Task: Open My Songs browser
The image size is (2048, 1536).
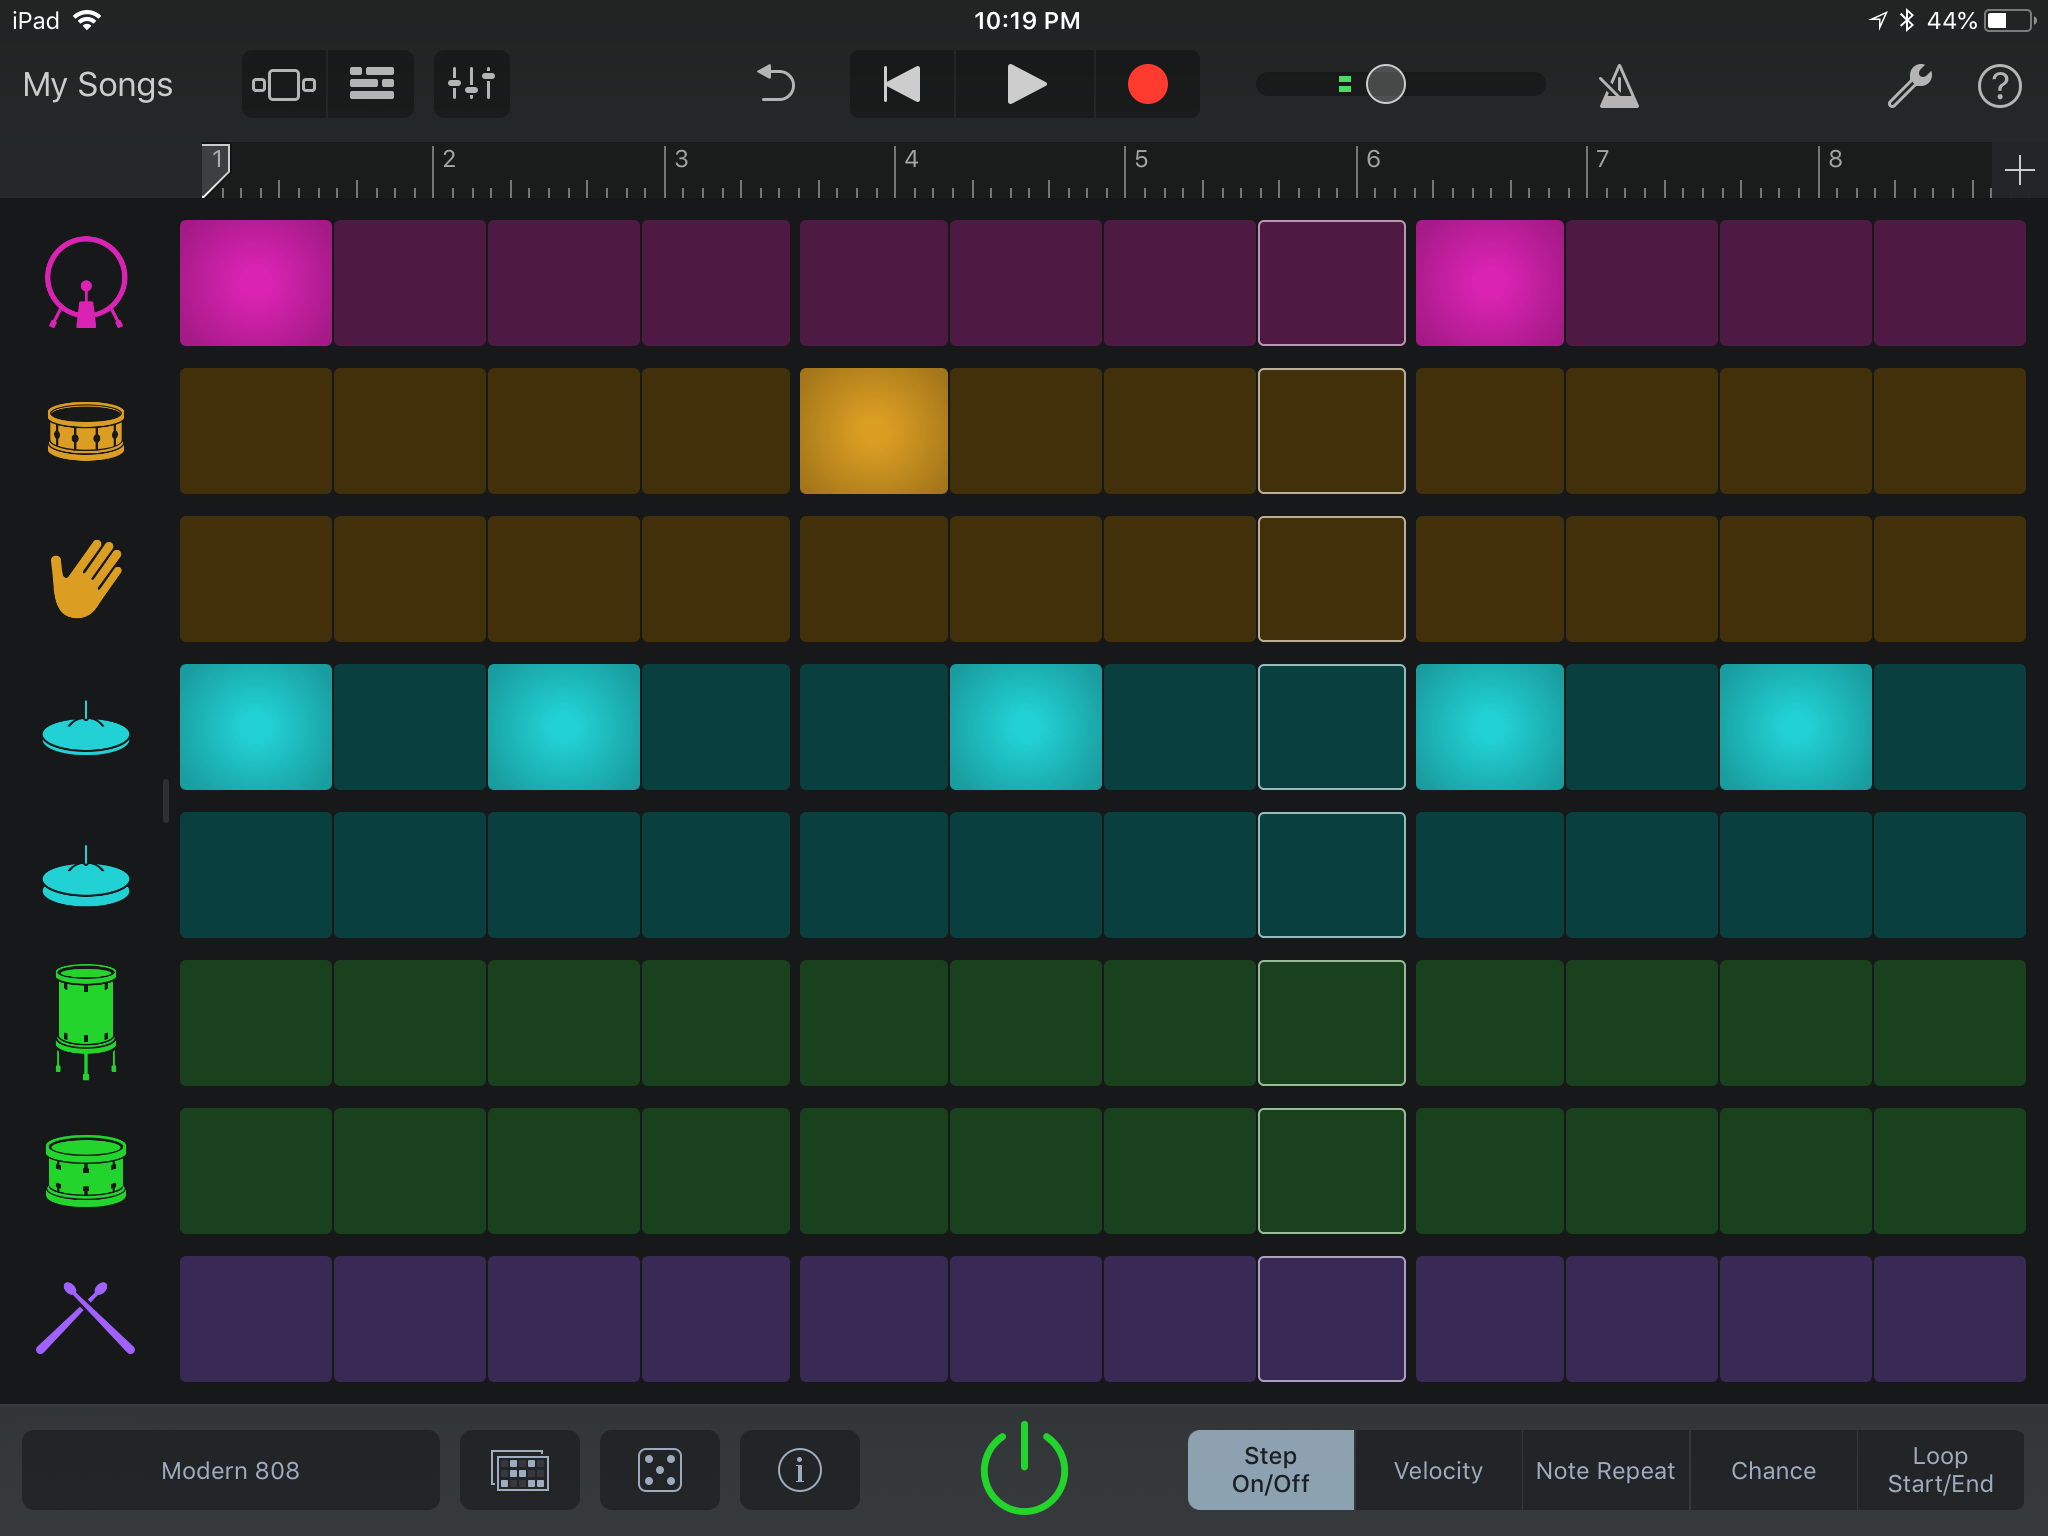Action: pos(98,85)
